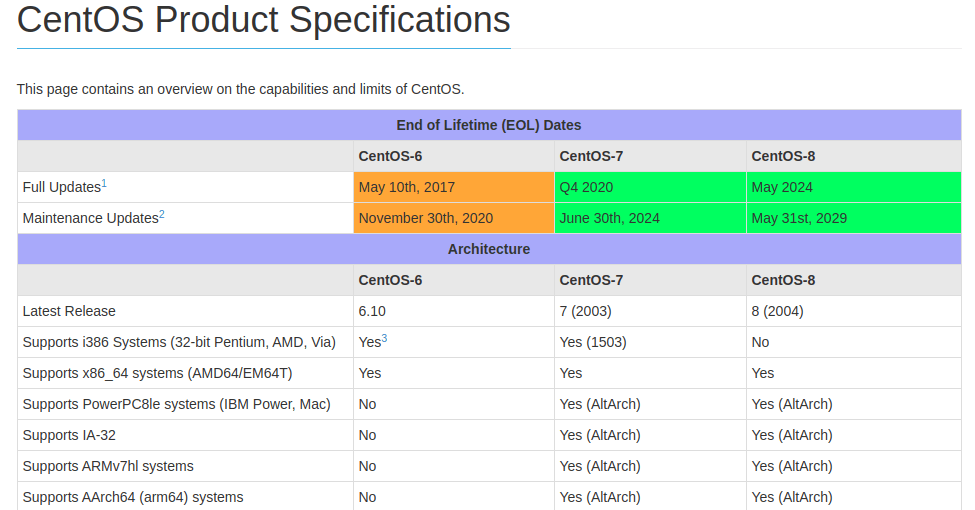This screenshot has width=975, height=510.
Task: Select the green May 2024 cell
Action: point(854,187)
